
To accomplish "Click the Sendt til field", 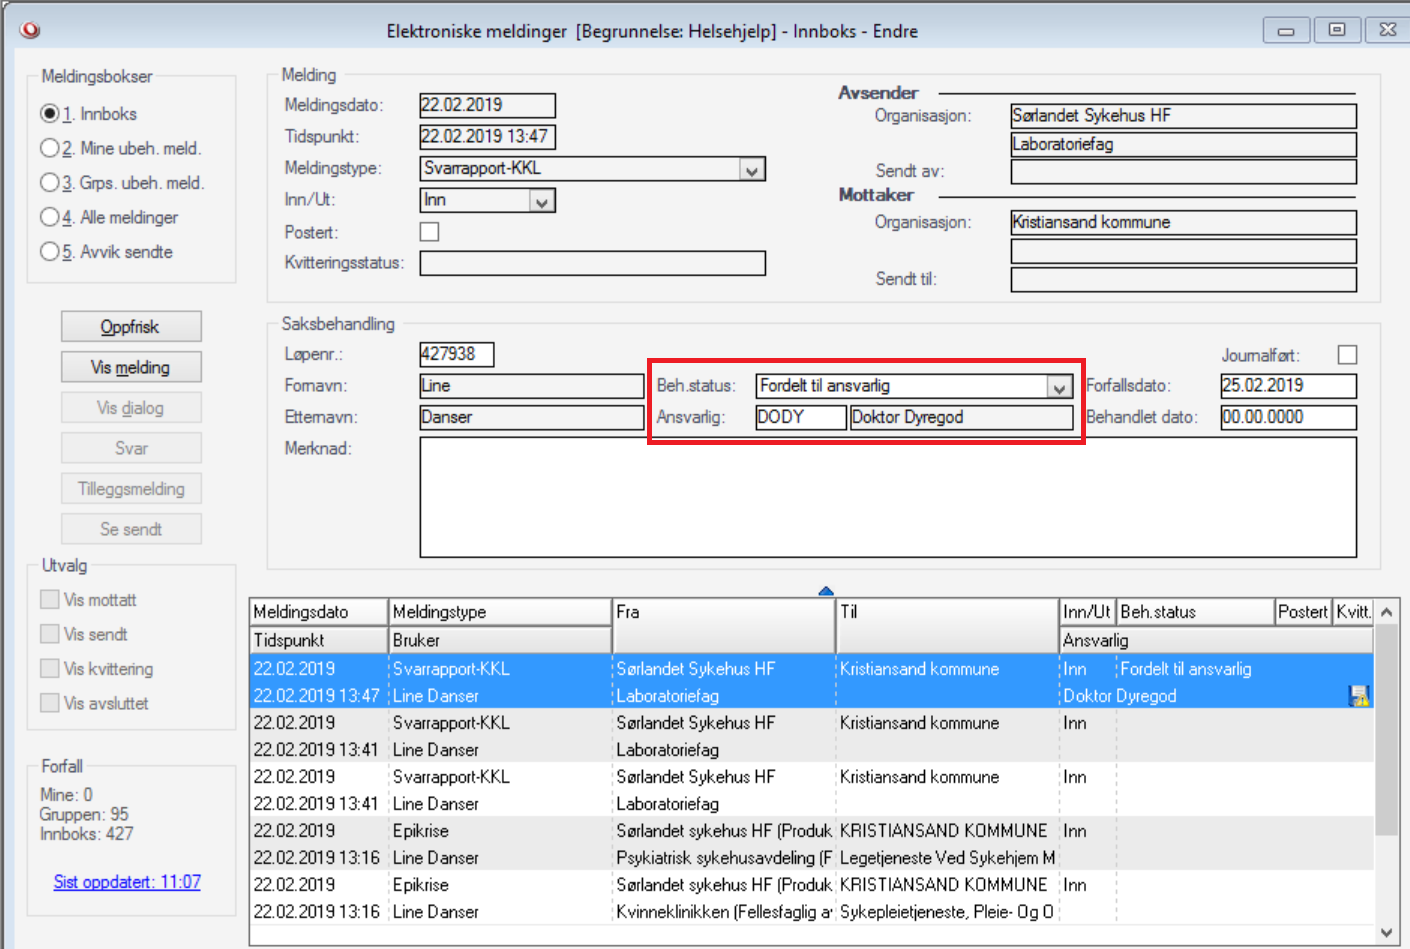I will click(1184, 279).
